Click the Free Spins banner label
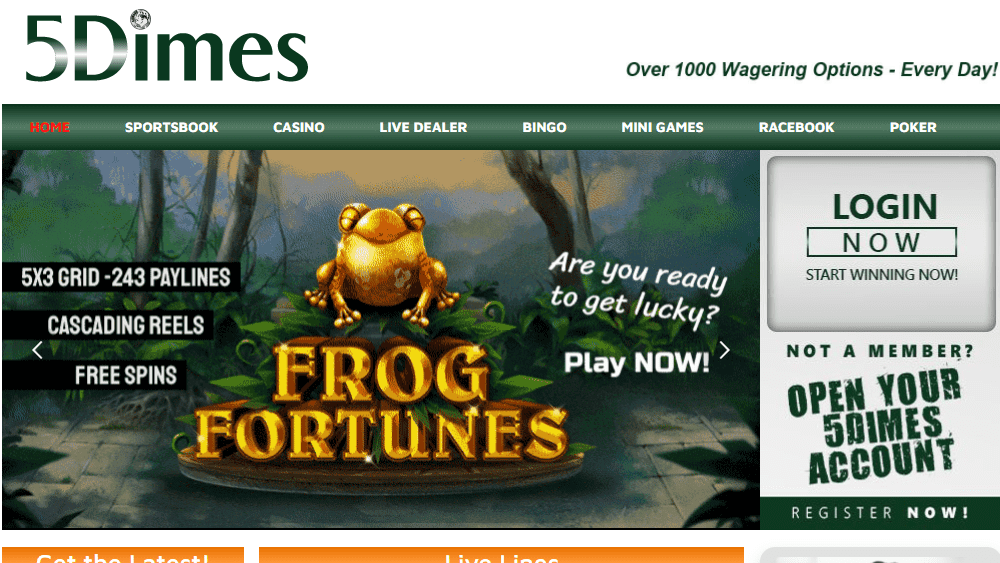Image resolution: width=1000 pixels, height=563 pixels. click(x=126, y=376)
